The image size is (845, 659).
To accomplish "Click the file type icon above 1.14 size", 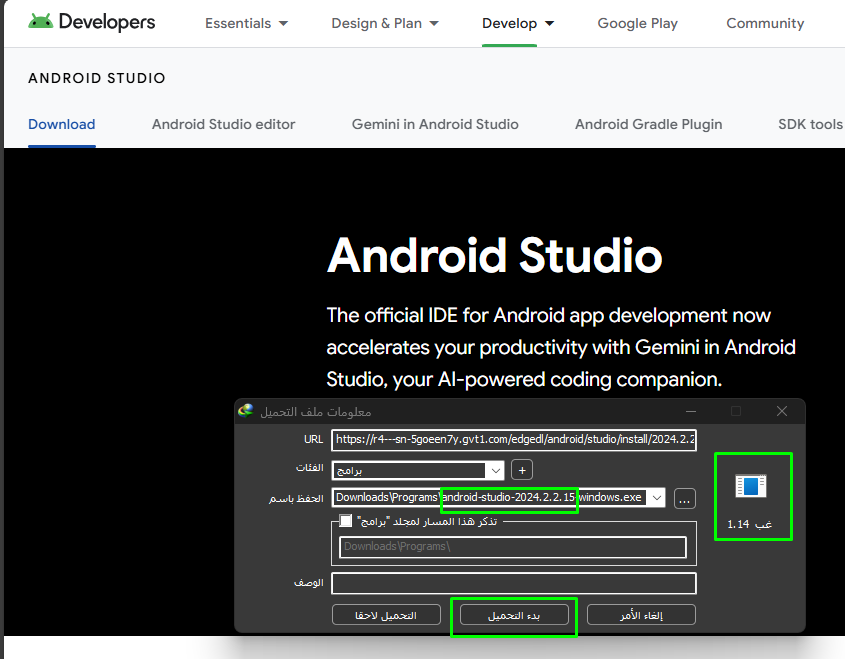I will click(x=750, y=486).
